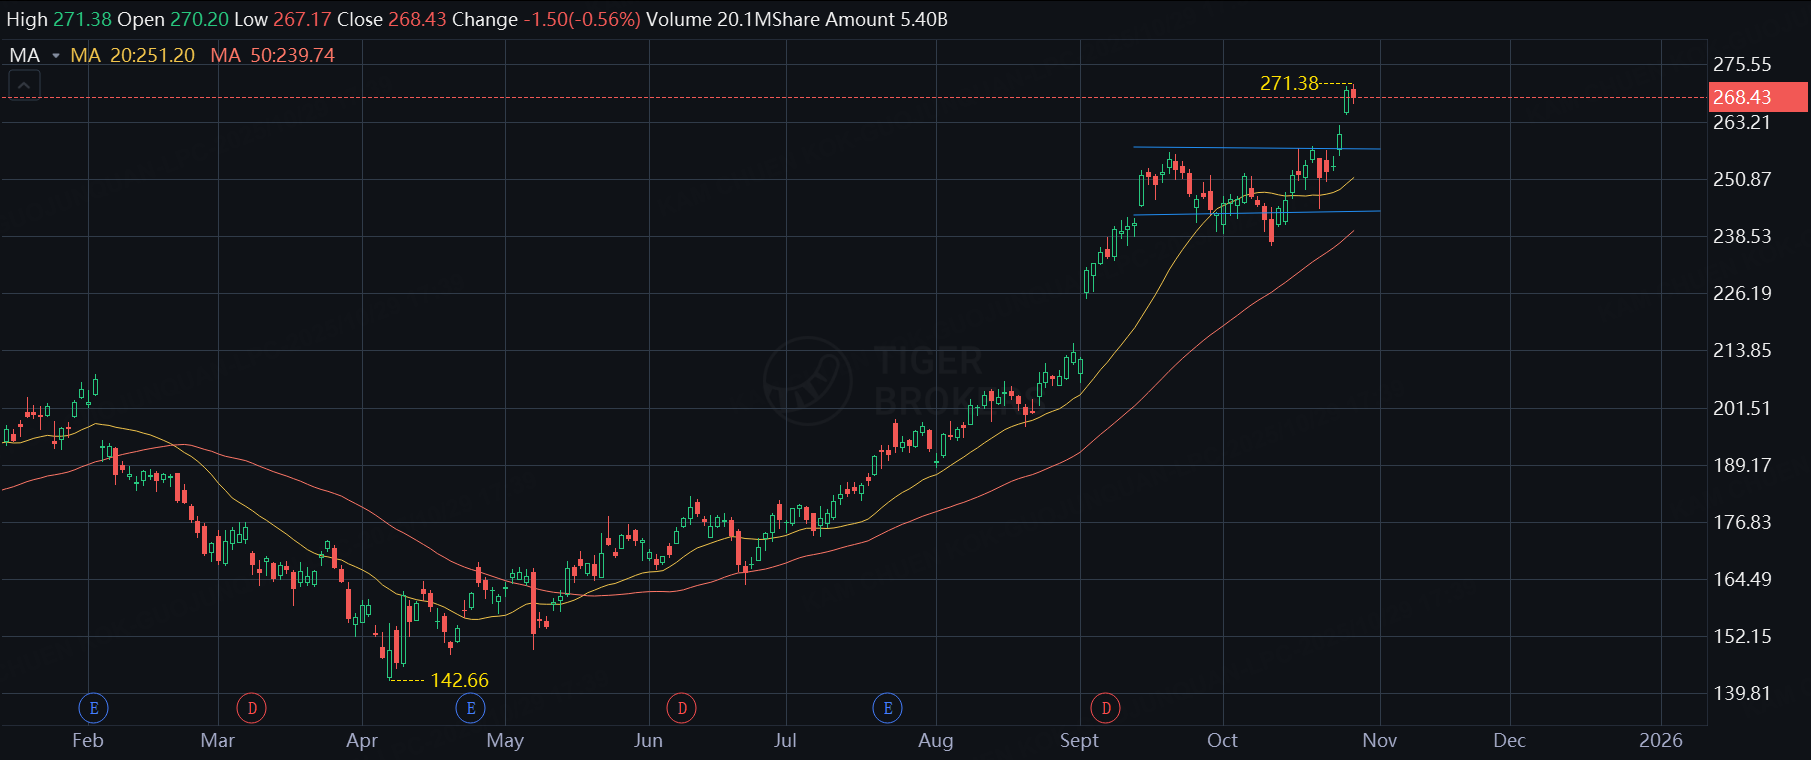This screenshot has width=1811, height=760.
Task: Click the 176.83 price axis label
Action: pyautogui.click(x=1742, y=522)
